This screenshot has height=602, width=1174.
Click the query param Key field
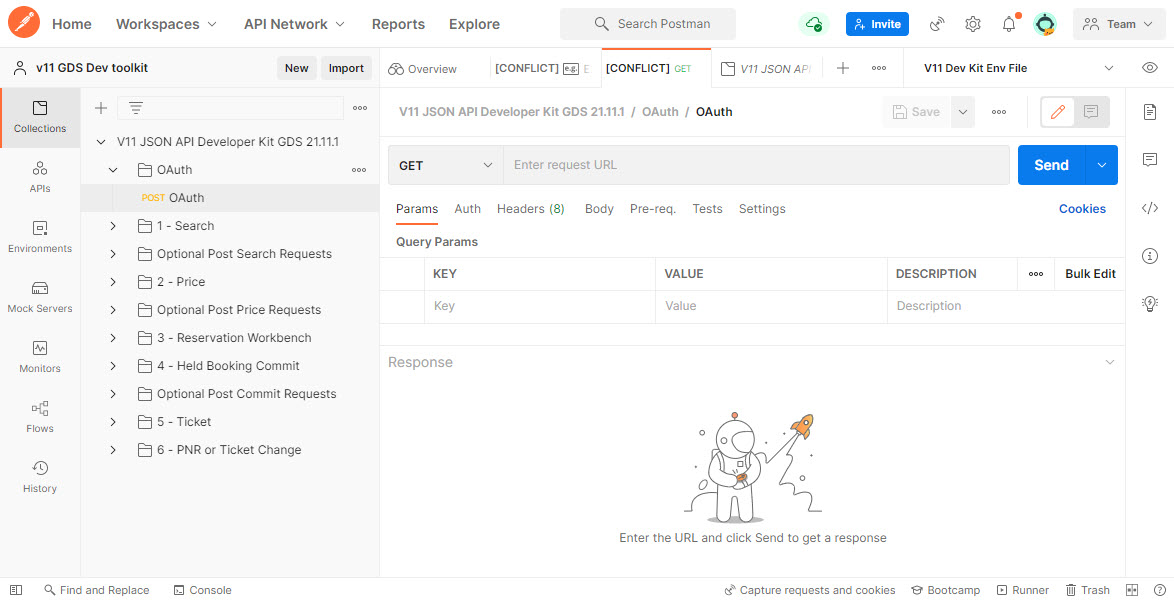click(x=540, y=306)
